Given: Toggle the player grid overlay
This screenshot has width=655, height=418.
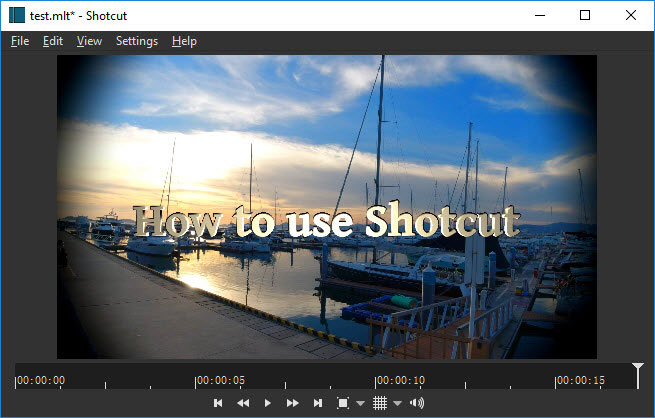Looking at the screenshot, I should tap(380, 403).
